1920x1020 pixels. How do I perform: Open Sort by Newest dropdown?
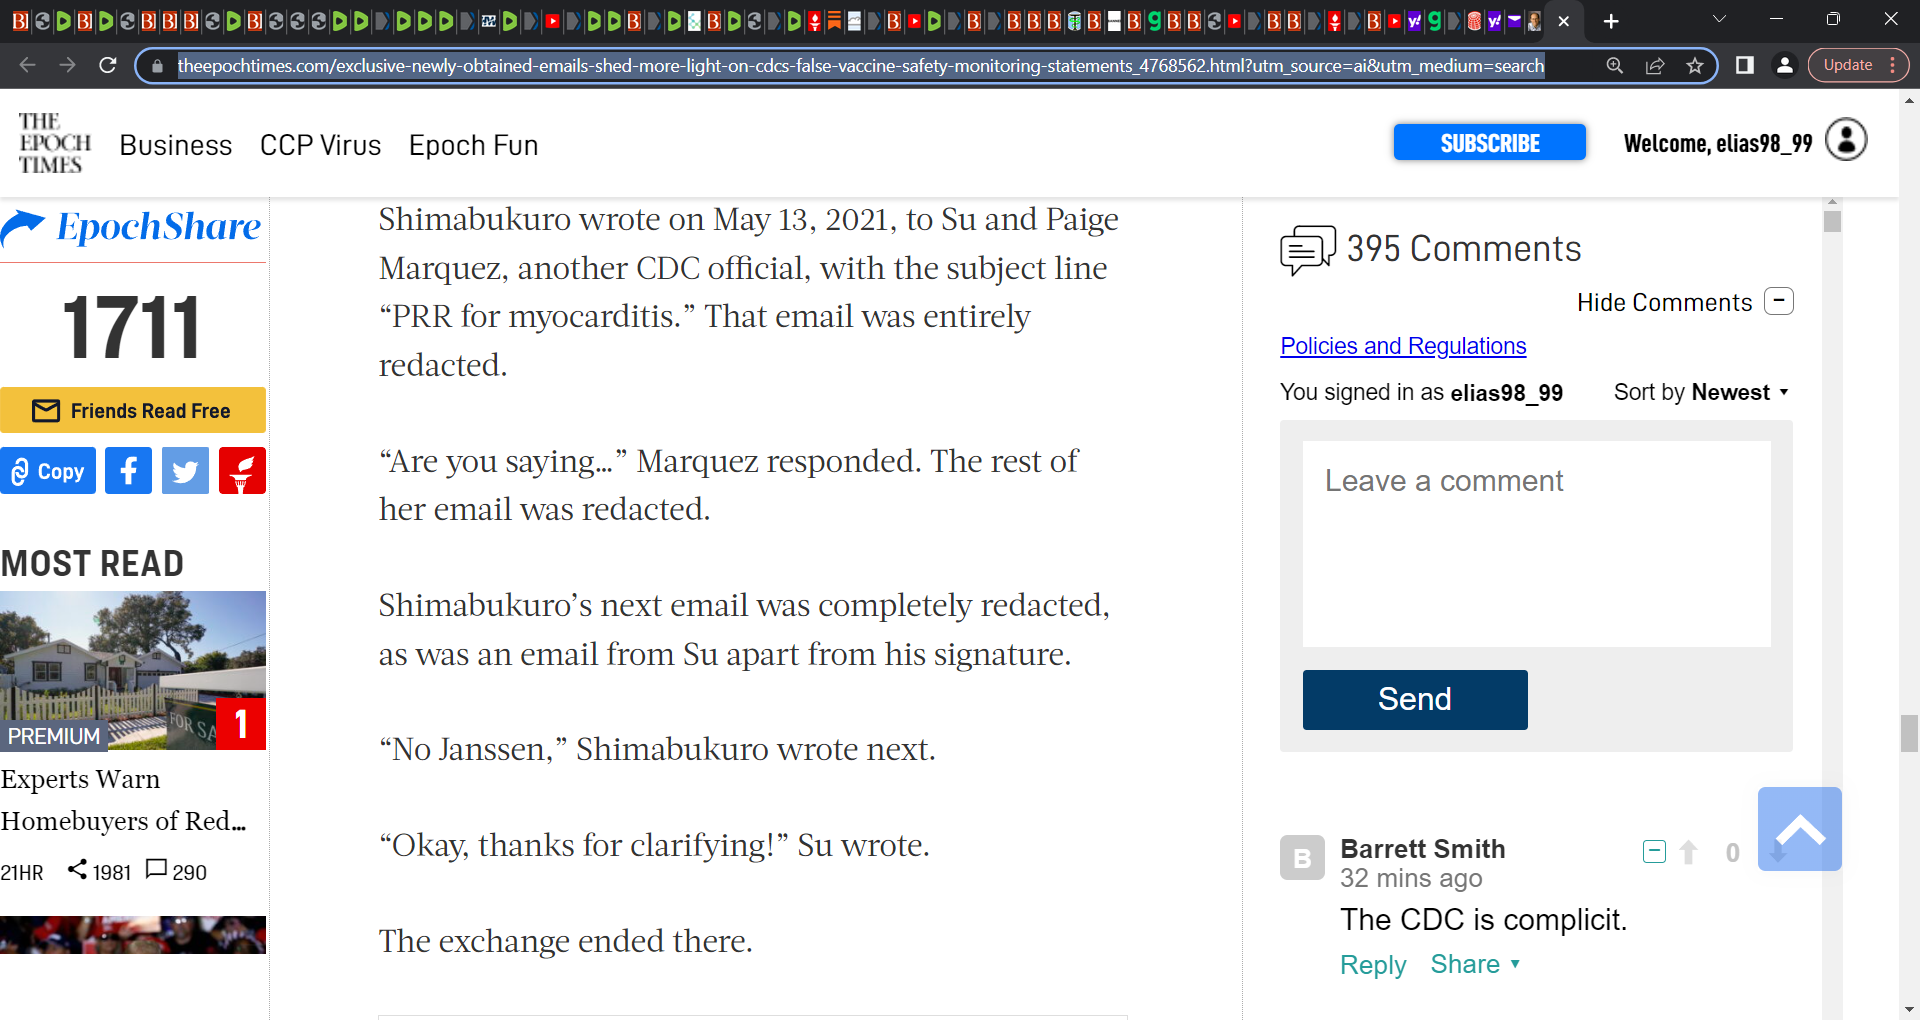(1701, 392)
